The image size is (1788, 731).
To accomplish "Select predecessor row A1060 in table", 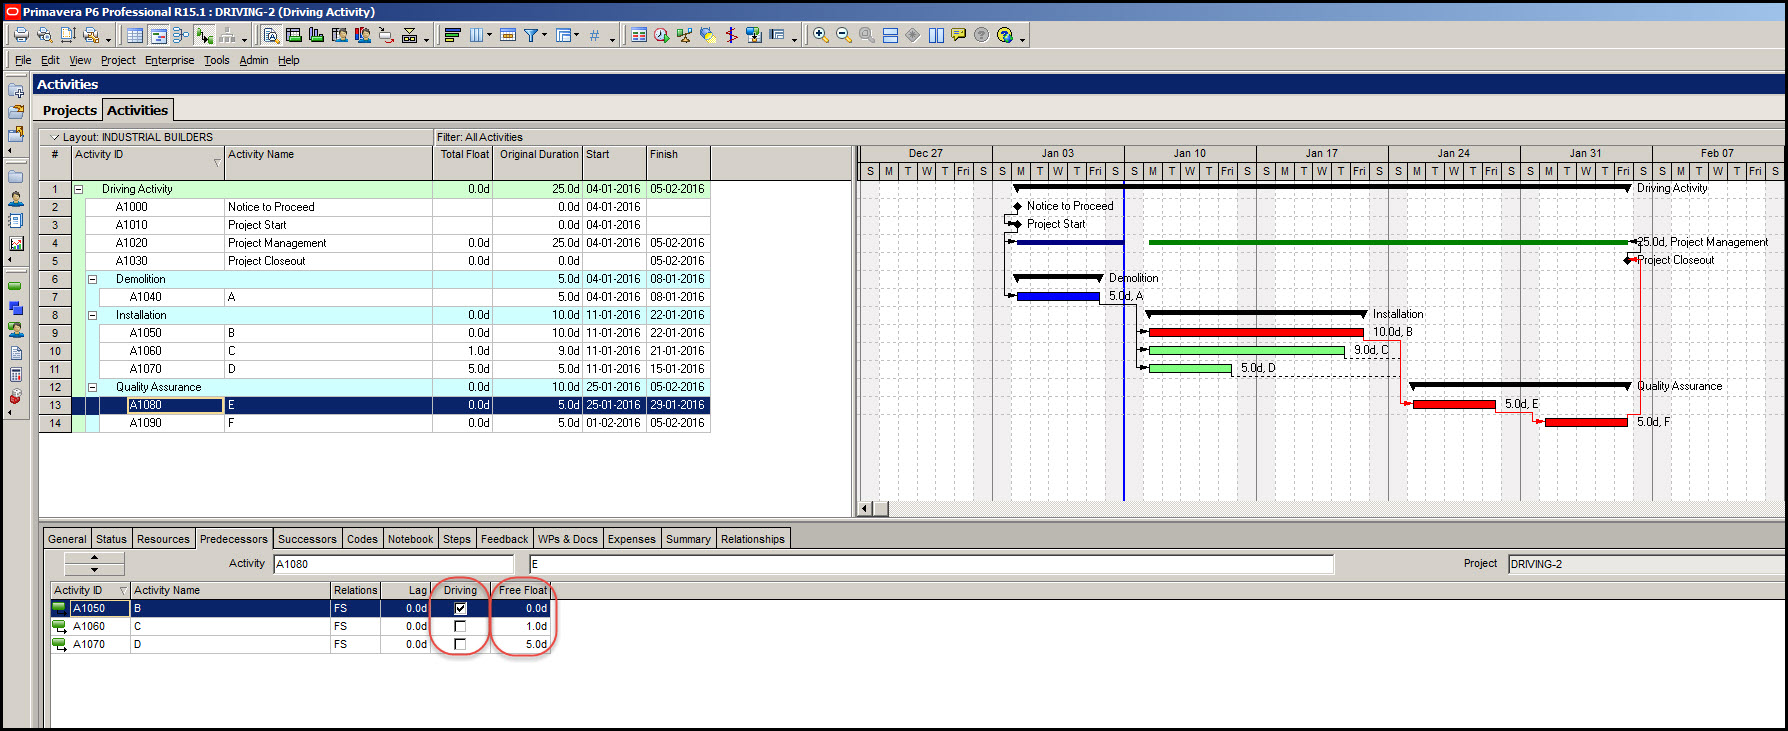I will [300, 626].
